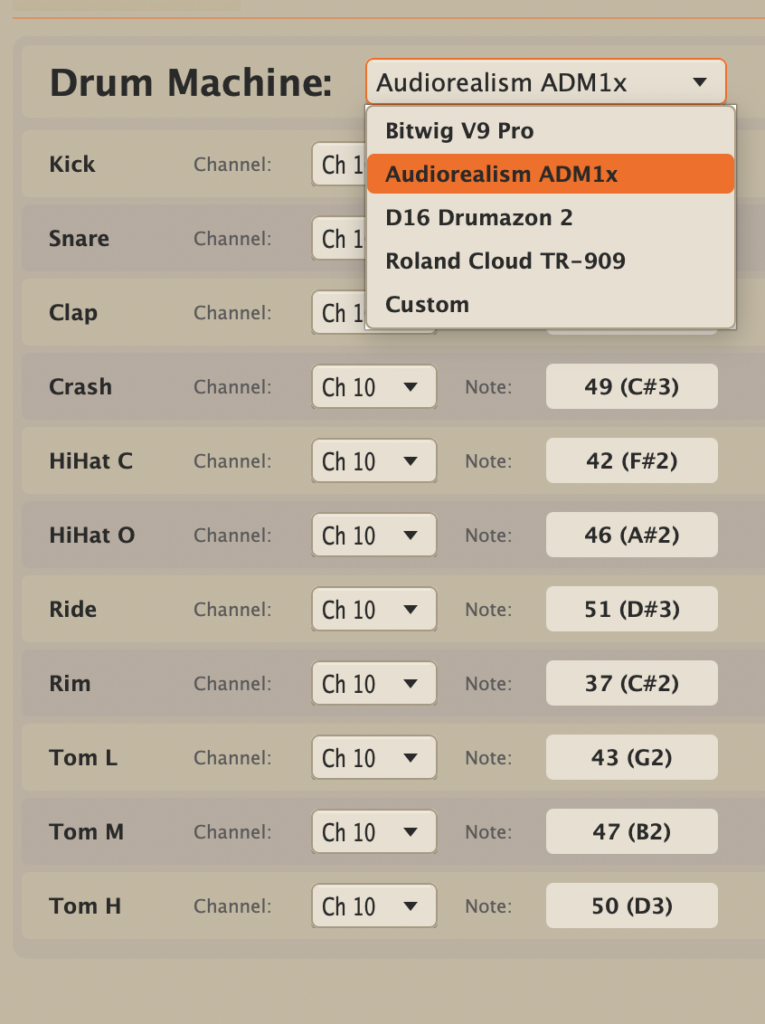Open the Drum Machine preset dropdown
Image resolution: width=765 pixels, height=1024 pixels.
pos(545,82)
